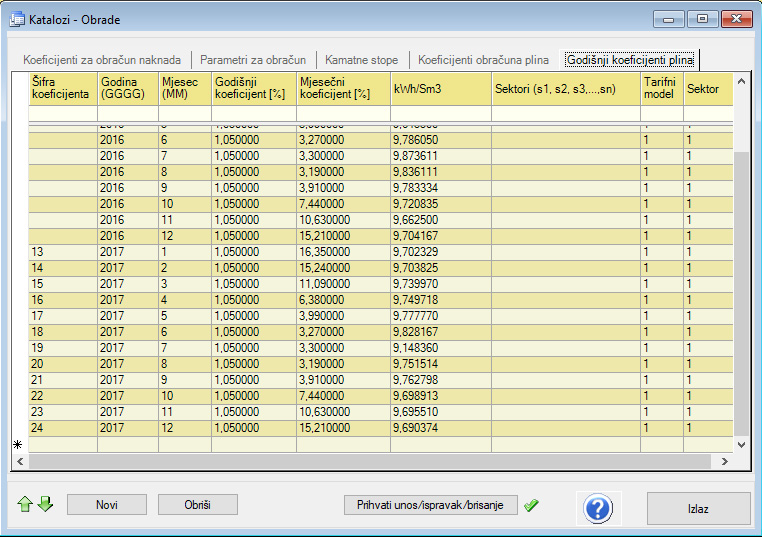Switch to Koeficijenti za obračun naknada tab
The width and height of the screenshot is (762, 537).
click(102, 60)
